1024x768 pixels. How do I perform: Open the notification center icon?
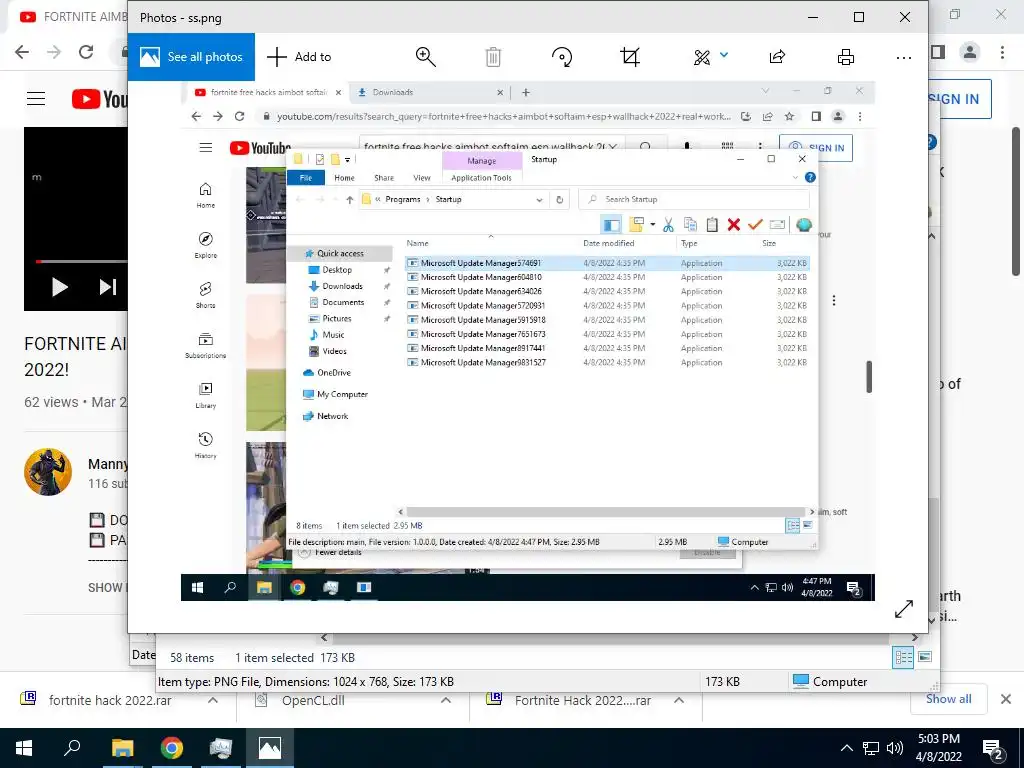[993, 749]
